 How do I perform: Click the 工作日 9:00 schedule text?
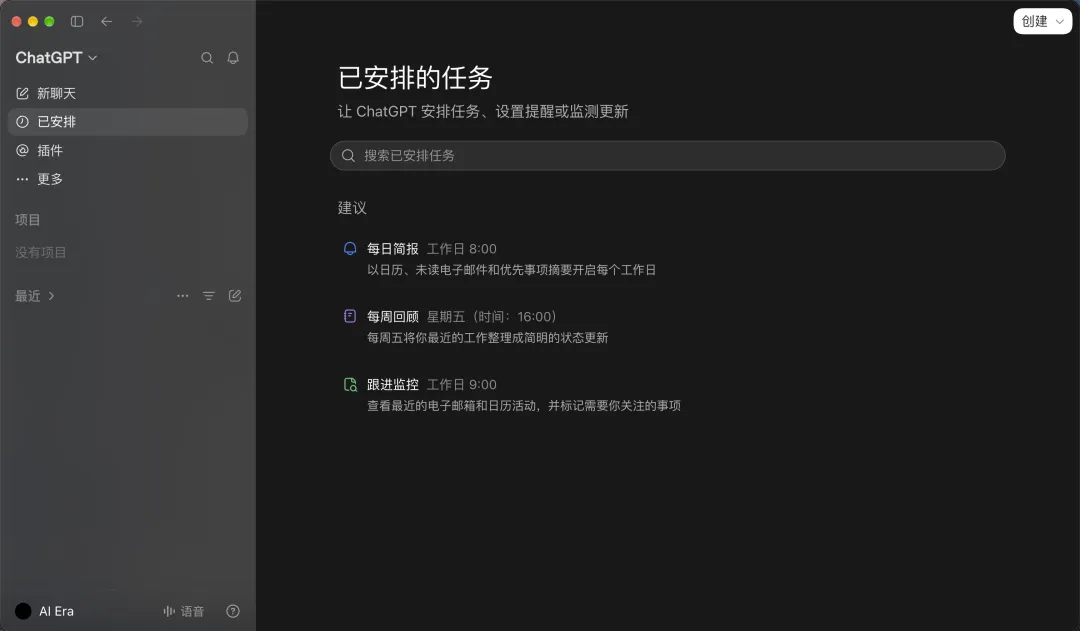461,384
